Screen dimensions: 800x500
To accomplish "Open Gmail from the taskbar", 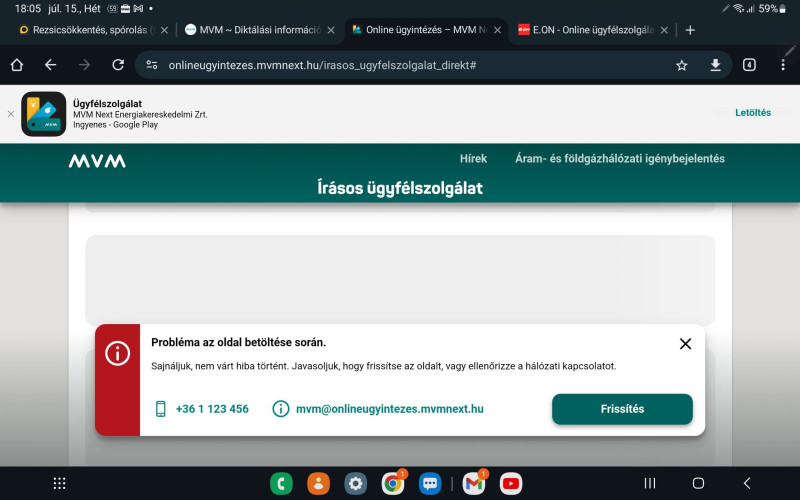I will tap(474, 484).
